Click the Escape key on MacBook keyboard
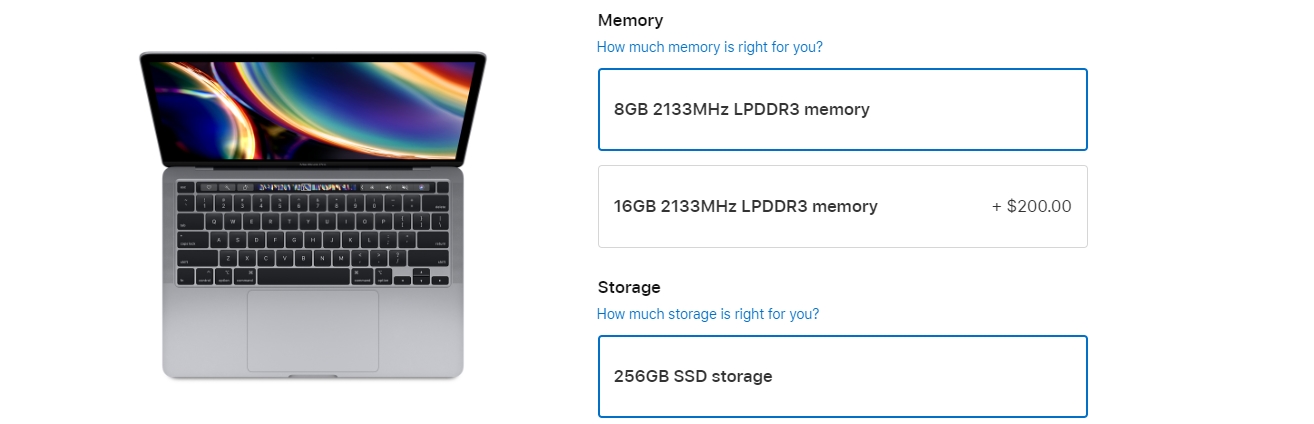The image size is (1314, 424). pyautogui.click(x=185, y=187)
